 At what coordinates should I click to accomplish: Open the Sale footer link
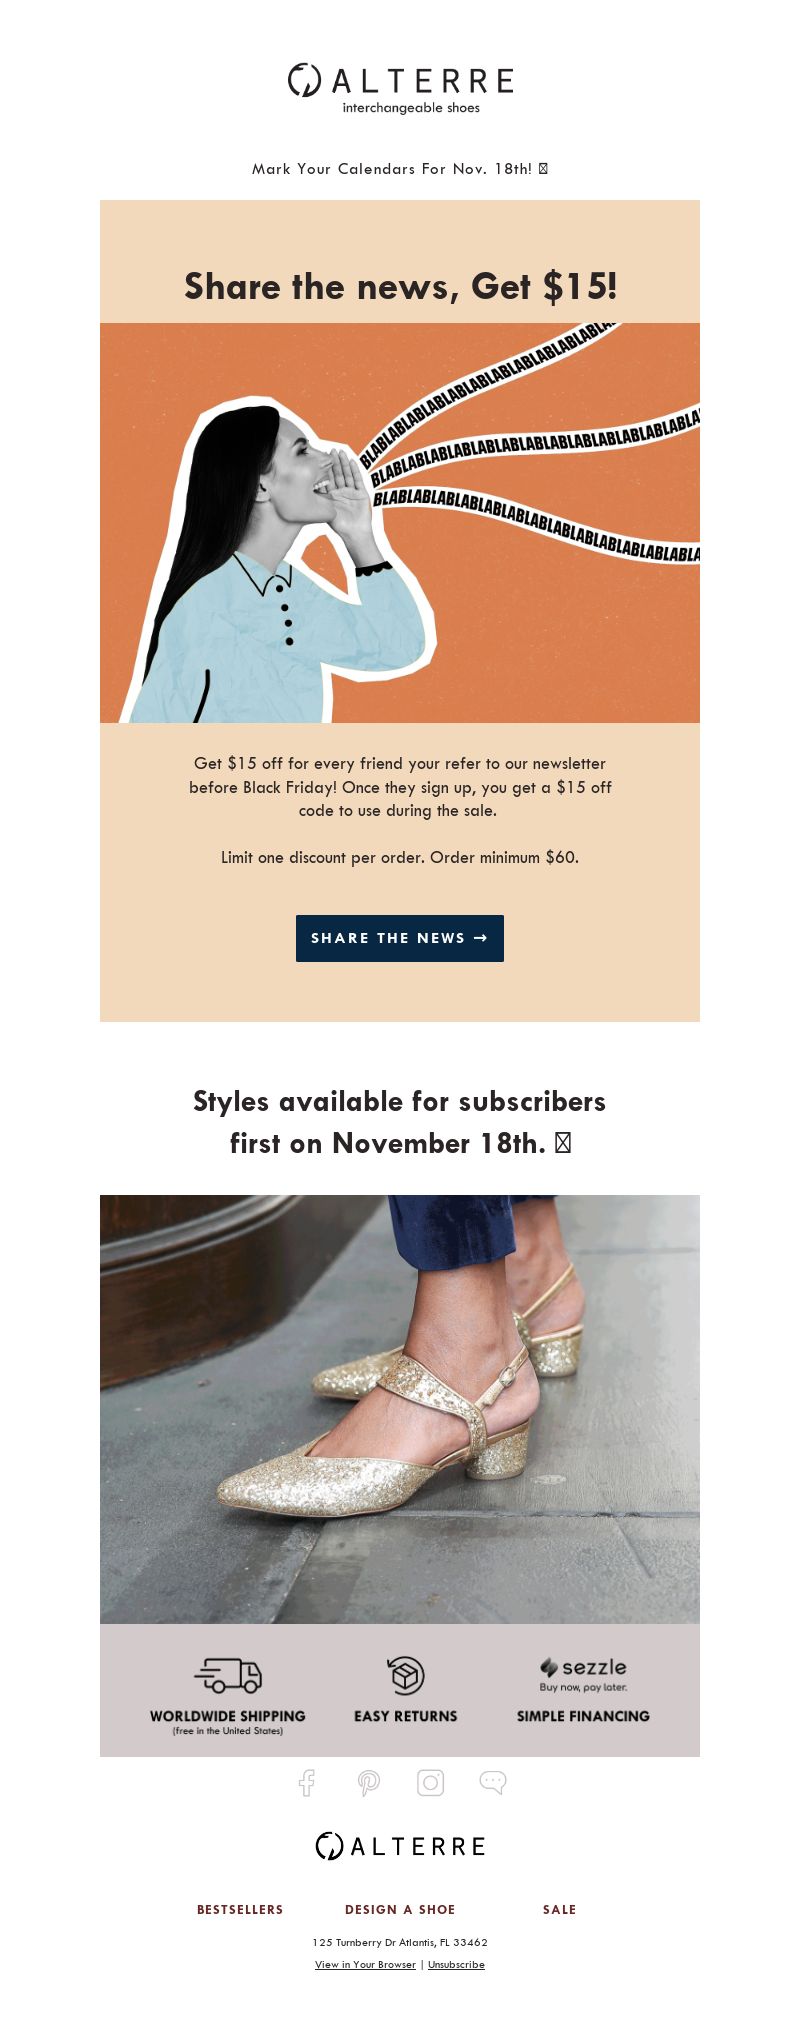point(560,1909)
